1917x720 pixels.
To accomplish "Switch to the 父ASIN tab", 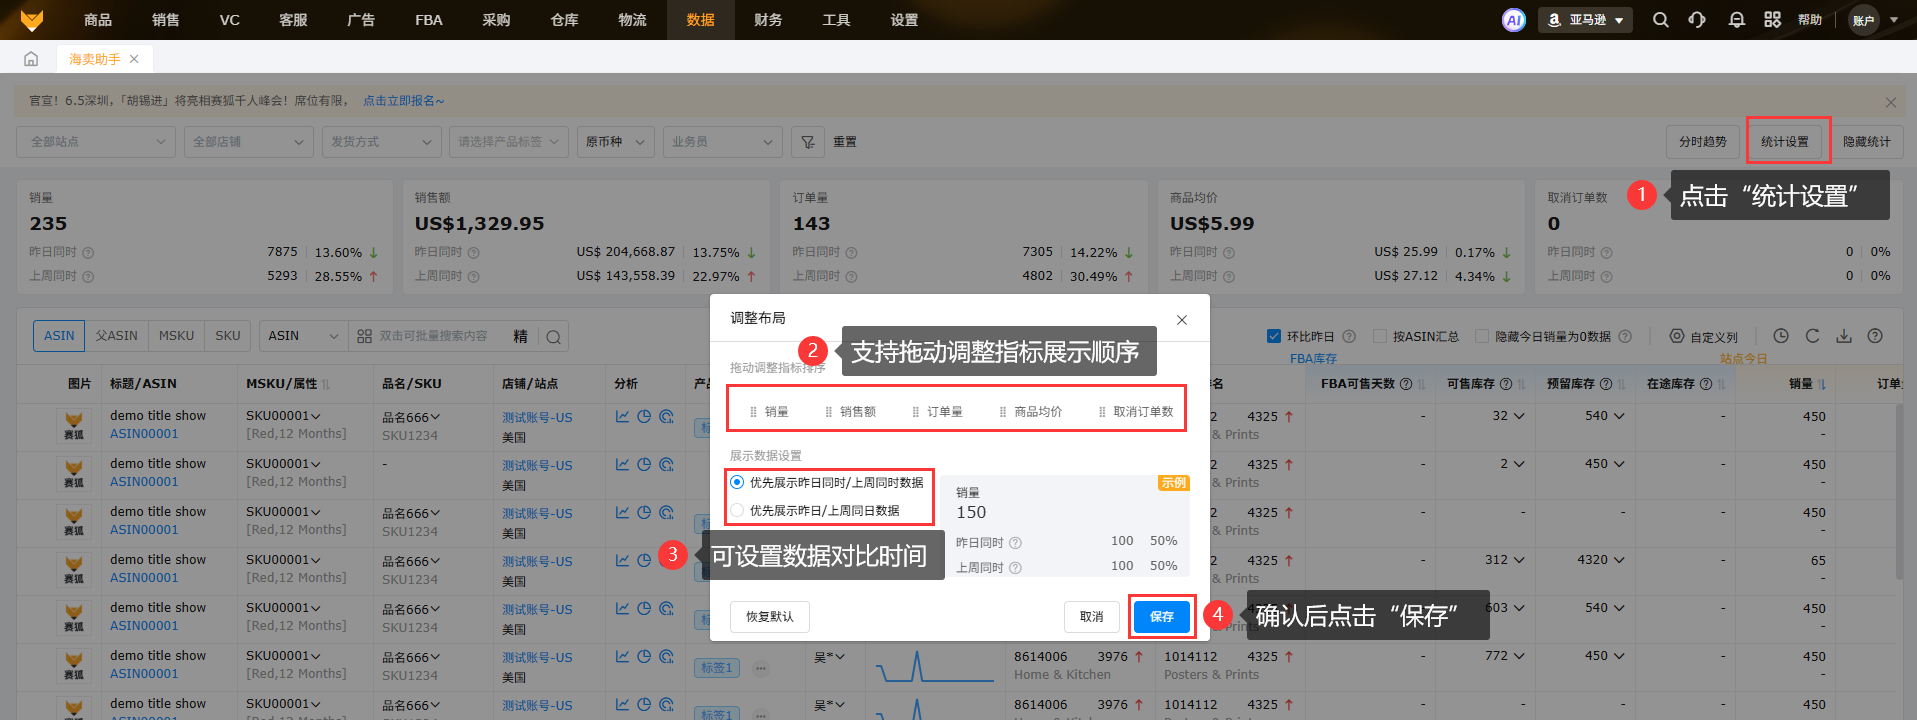I will point(117,336).
